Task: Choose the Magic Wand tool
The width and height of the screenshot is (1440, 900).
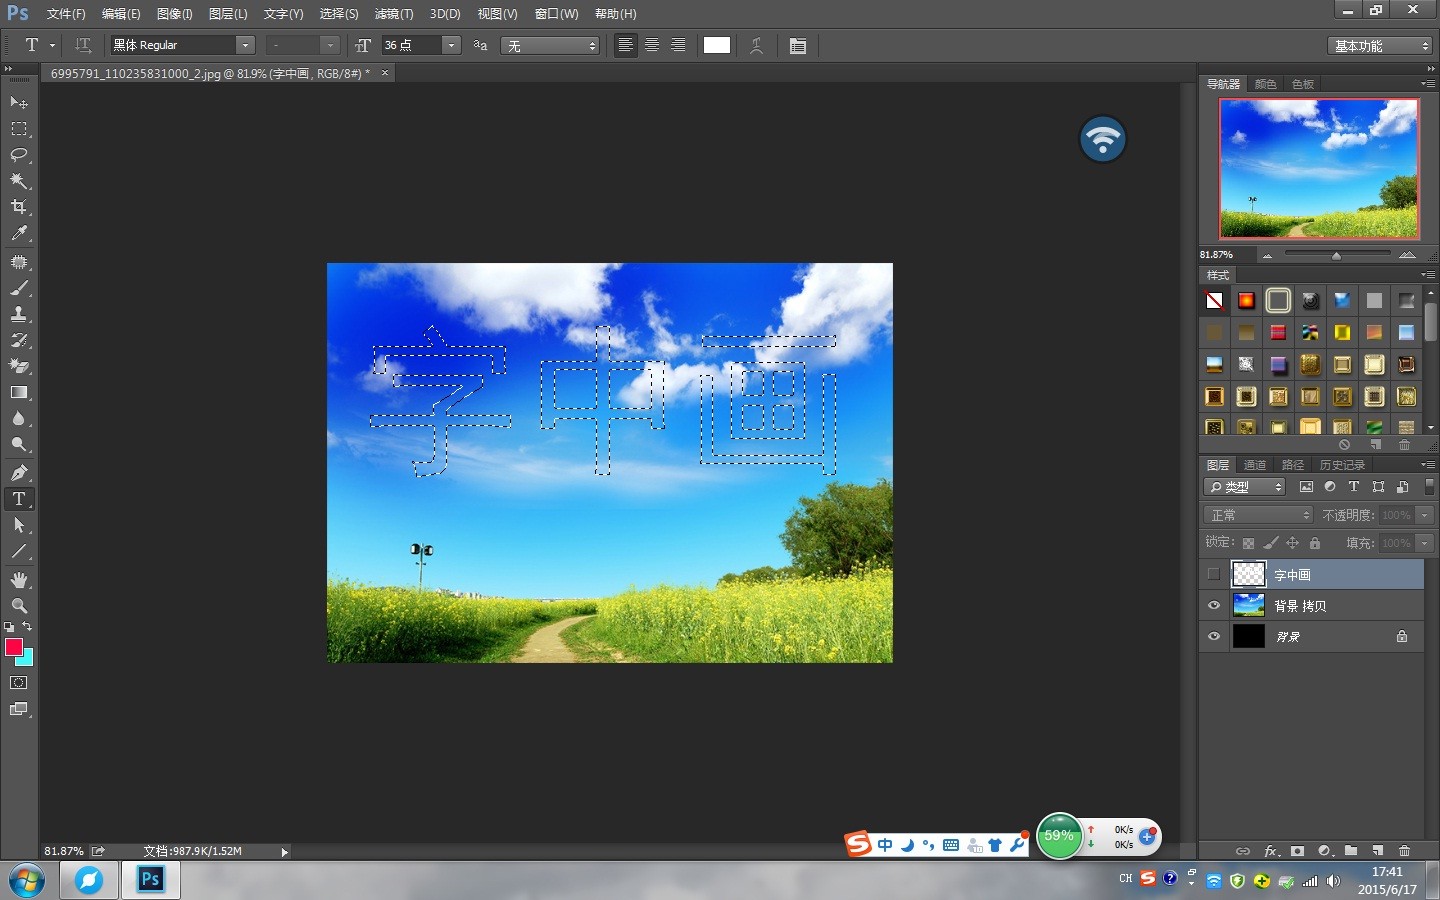Action: tap(19, 181)
